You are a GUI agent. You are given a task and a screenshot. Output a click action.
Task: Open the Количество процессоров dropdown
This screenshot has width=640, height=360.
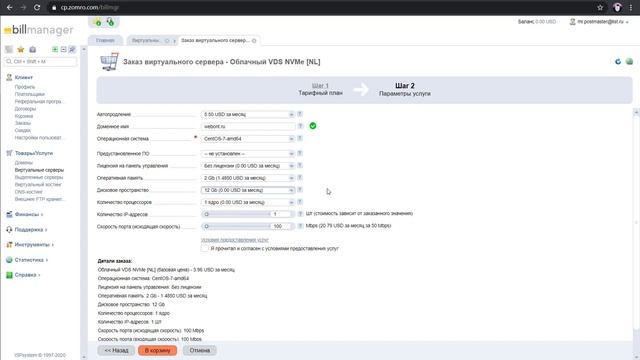[x=247, y=202]
